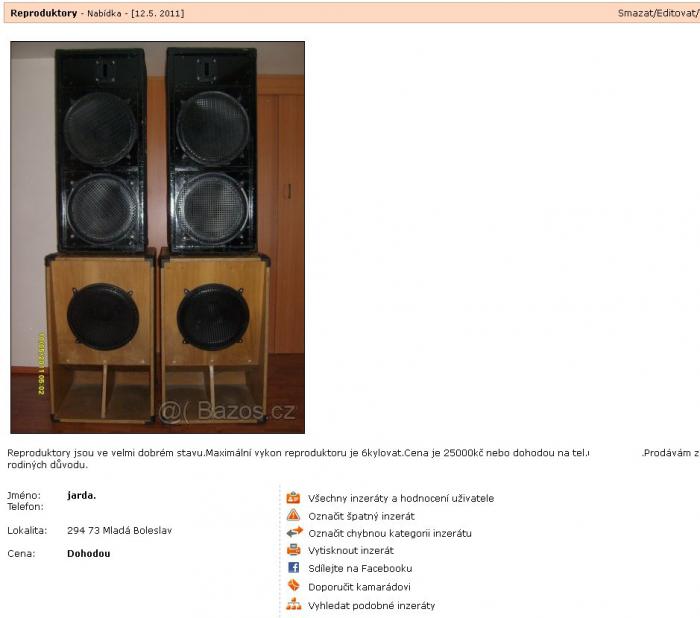Click the 'Nabídka' label in header bar

point(104,13)
